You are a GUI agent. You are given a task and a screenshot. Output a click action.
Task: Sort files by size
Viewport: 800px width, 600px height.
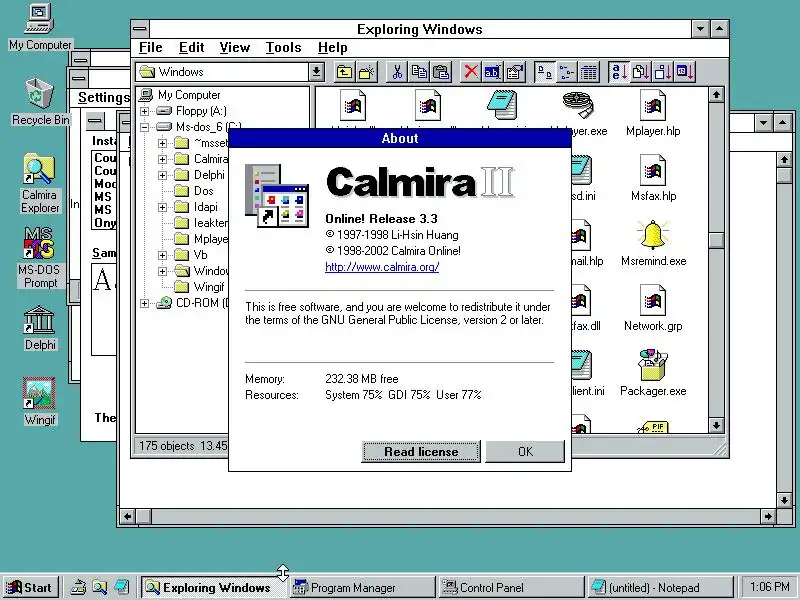click(x=662, y=72)
